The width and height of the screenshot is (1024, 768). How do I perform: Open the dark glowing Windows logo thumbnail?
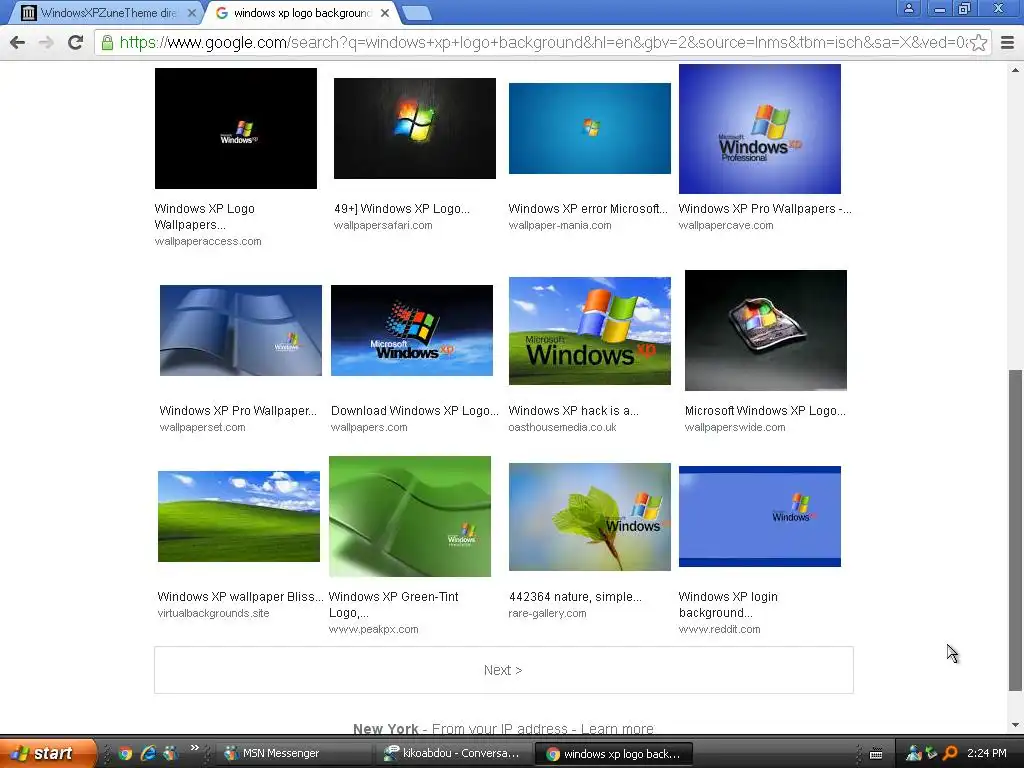point(415,129)
